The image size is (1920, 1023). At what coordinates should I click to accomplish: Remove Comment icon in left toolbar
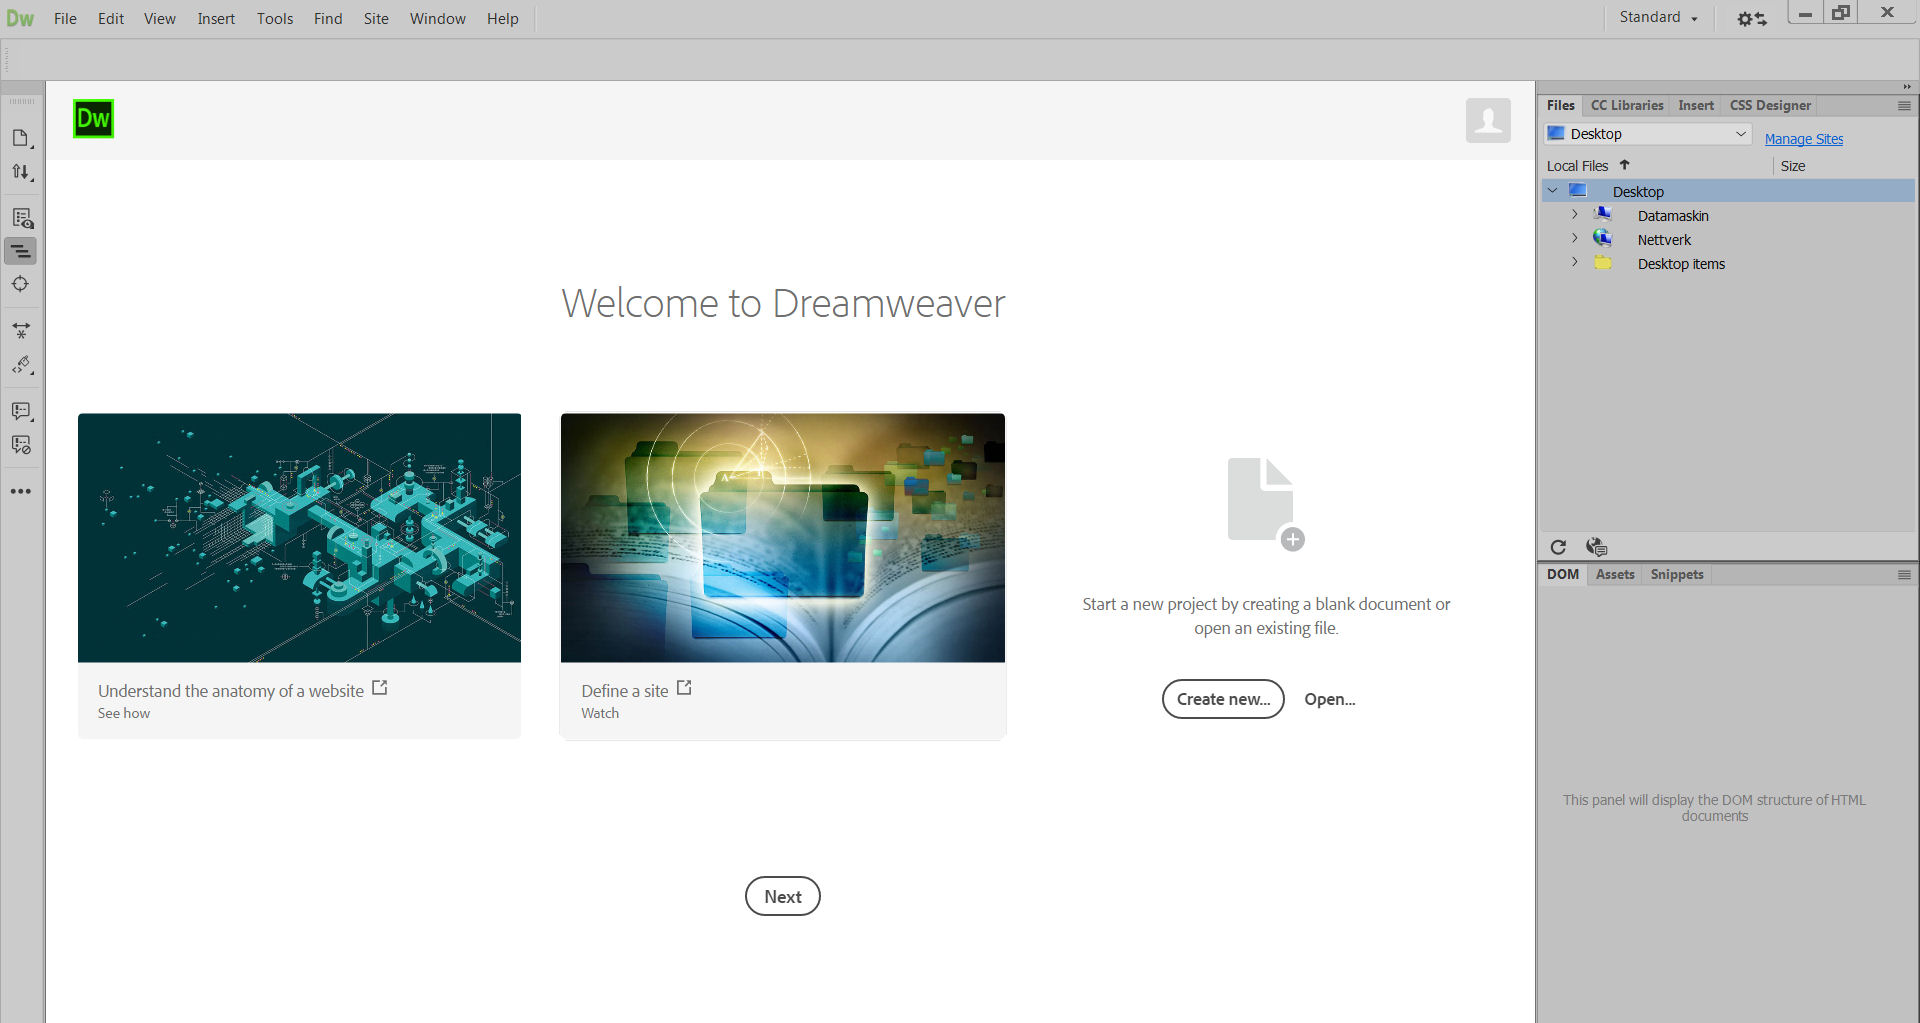coord(21,445)
